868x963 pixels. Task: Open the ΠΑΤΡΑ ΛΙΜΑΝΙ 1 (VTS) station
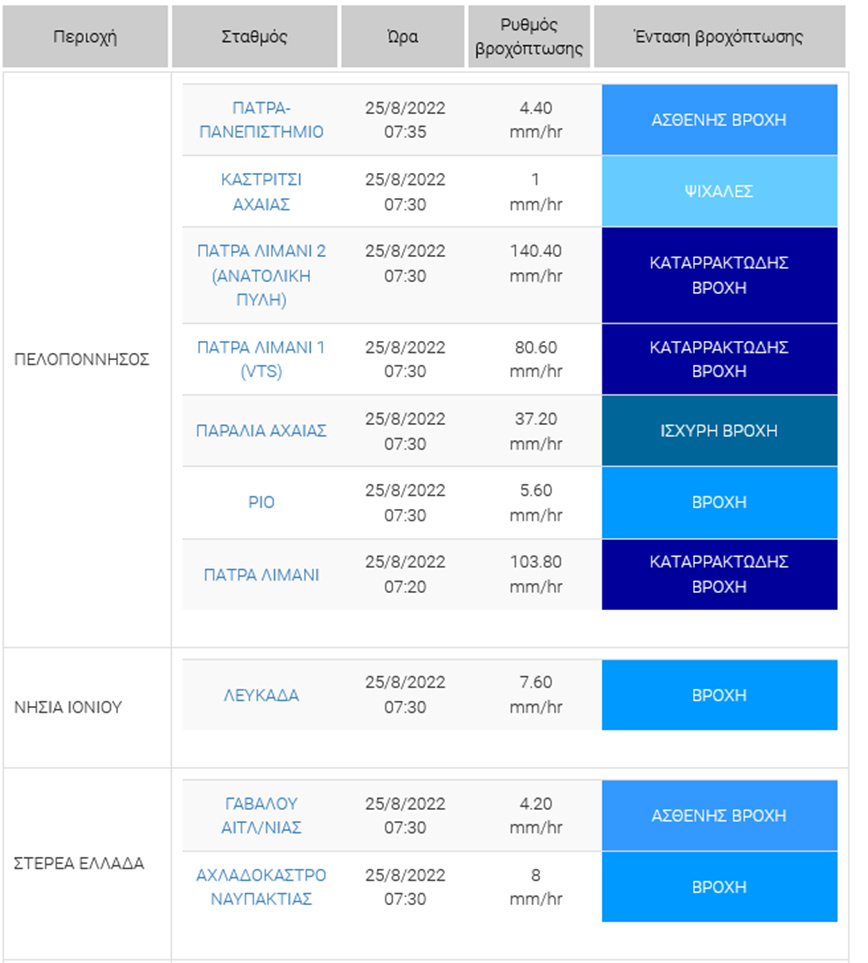click(261, 359)
